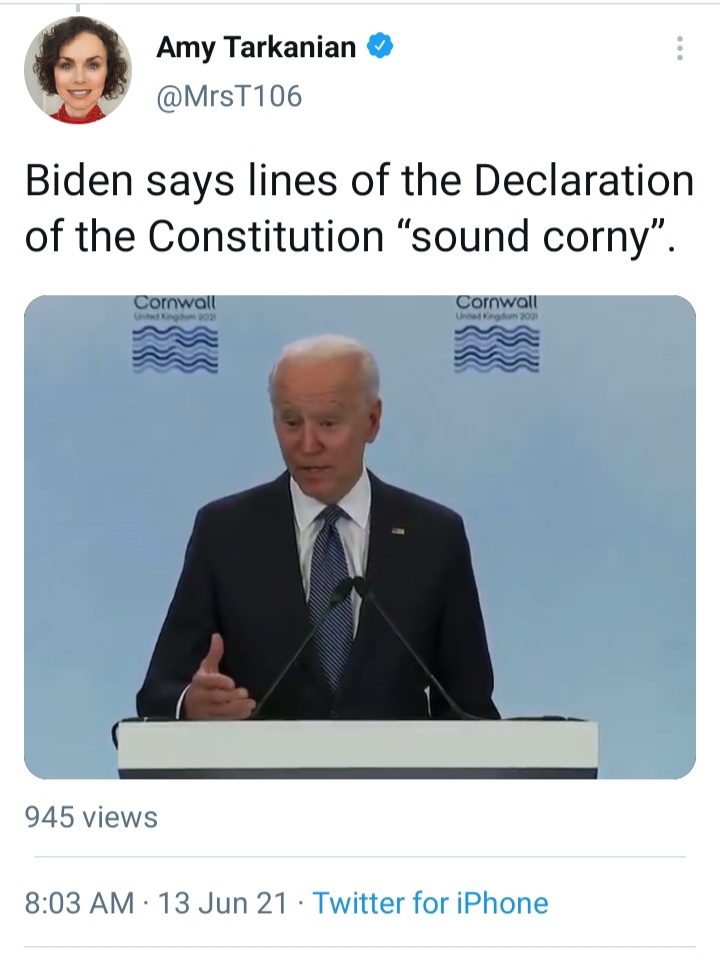Click the white podium in the video

358,748
